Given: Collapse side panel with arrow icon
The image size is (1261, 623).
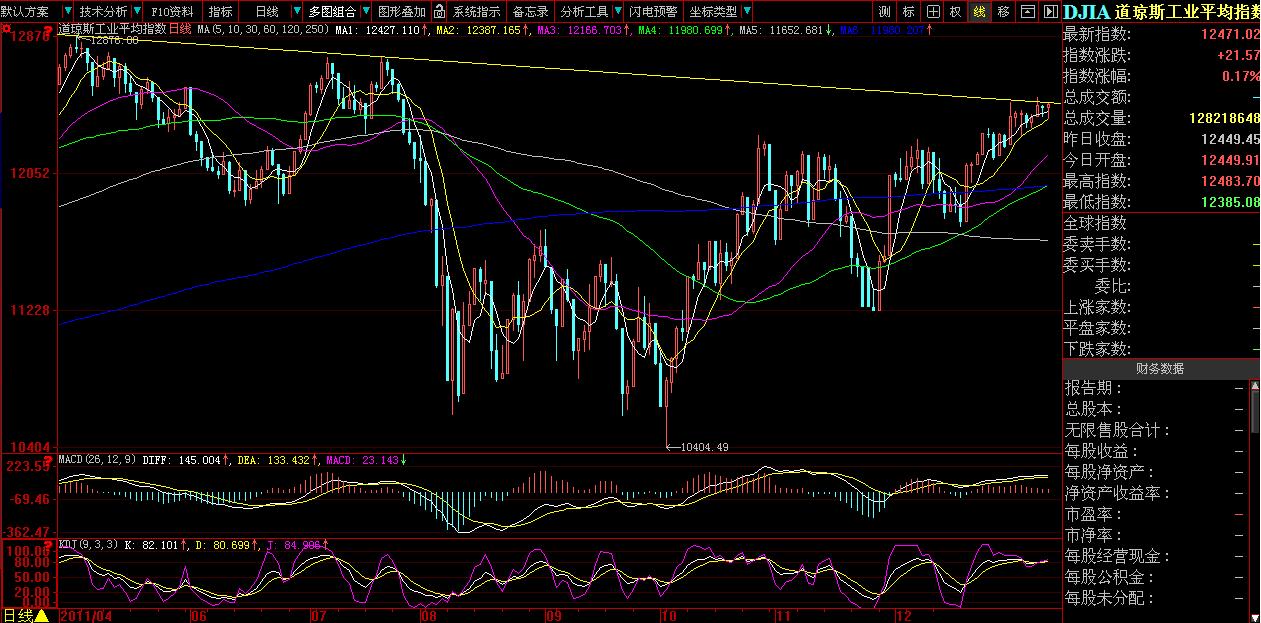Looking at the screenshot, I should click(x=1049, y=11).
